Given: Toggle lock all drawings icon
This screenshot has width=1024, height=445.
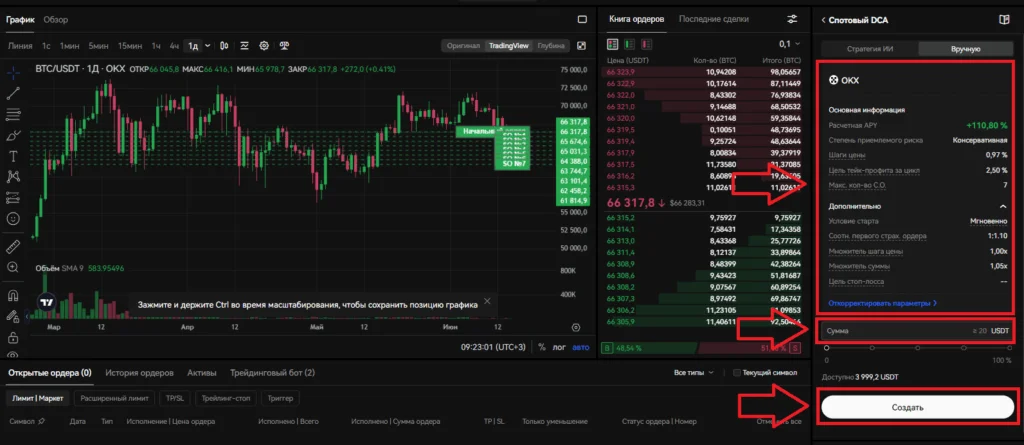Looking at the screenshot, I should tap(13, 338).
